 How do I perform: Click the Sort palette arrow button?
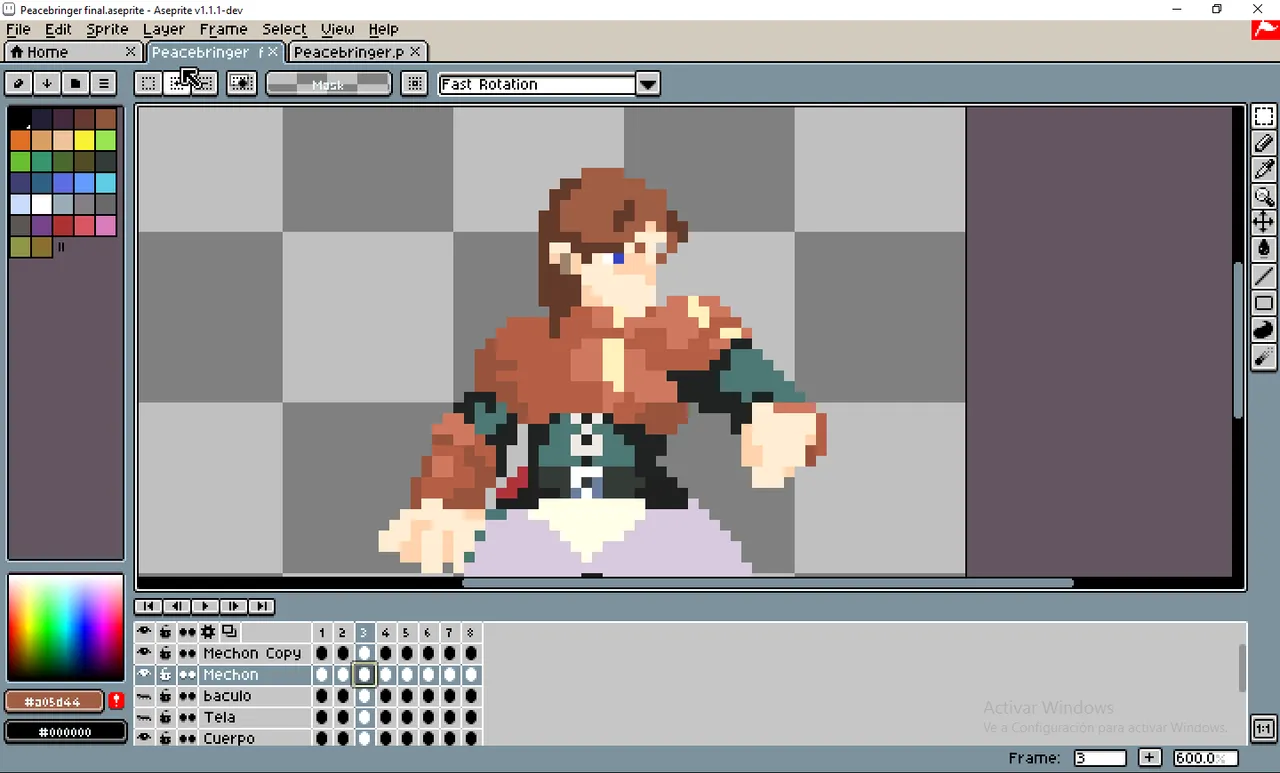tap(47, 83)
